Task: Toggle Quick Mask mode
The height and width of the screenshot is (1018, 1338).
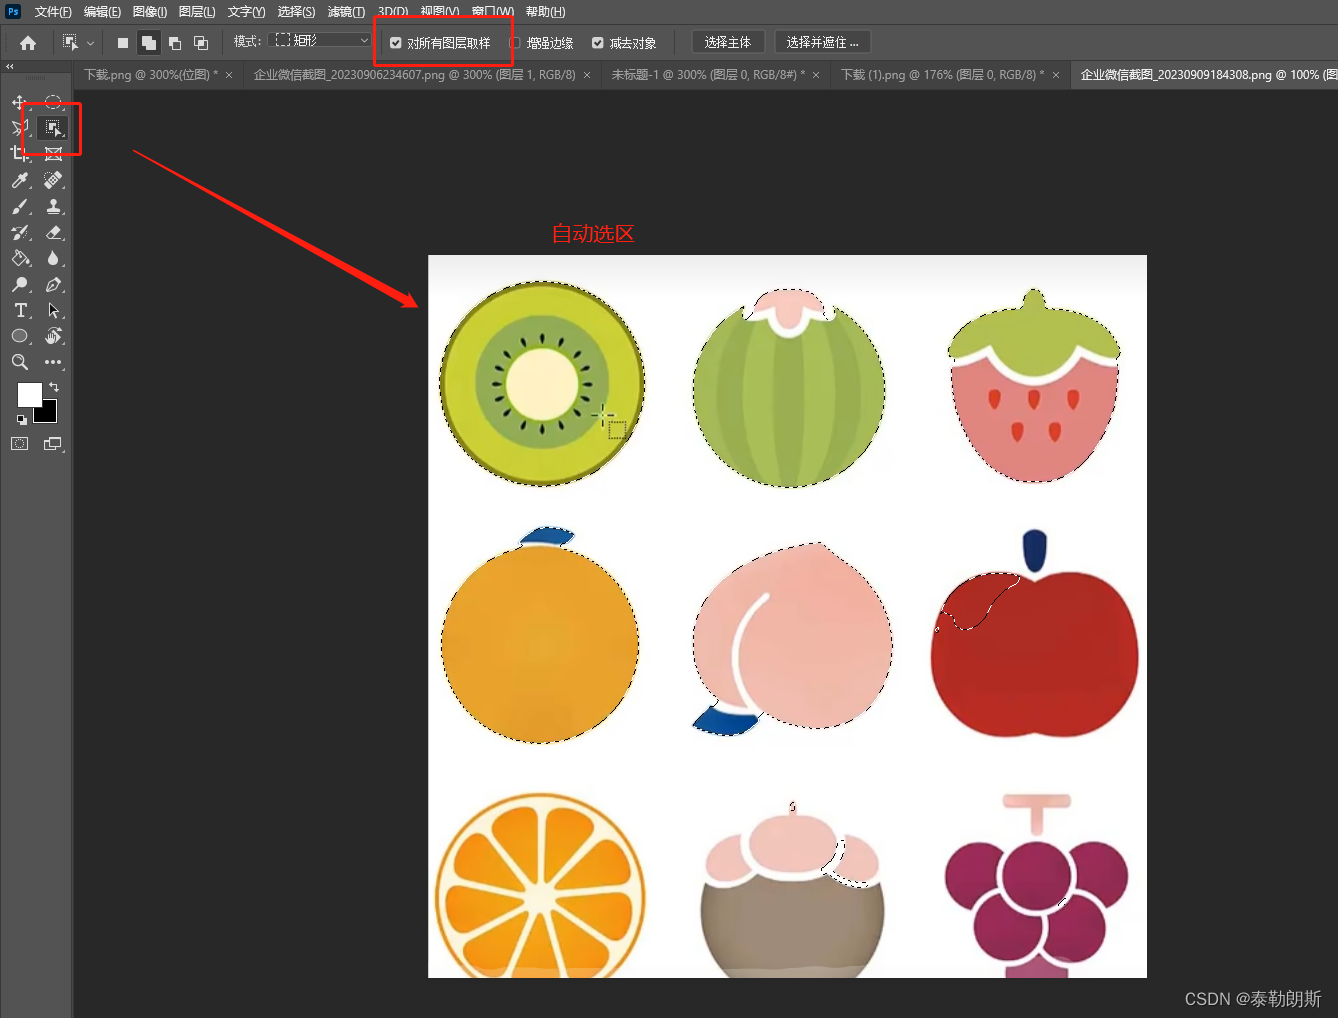Action: click(x=19, y=444)
